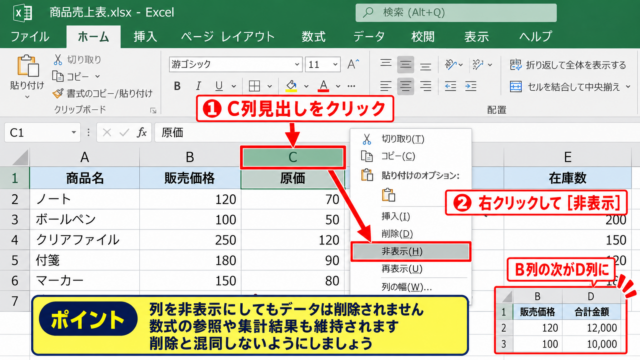Toggle middle vertical alignment
The image size is (640, 360).
(x=405, y=64)
